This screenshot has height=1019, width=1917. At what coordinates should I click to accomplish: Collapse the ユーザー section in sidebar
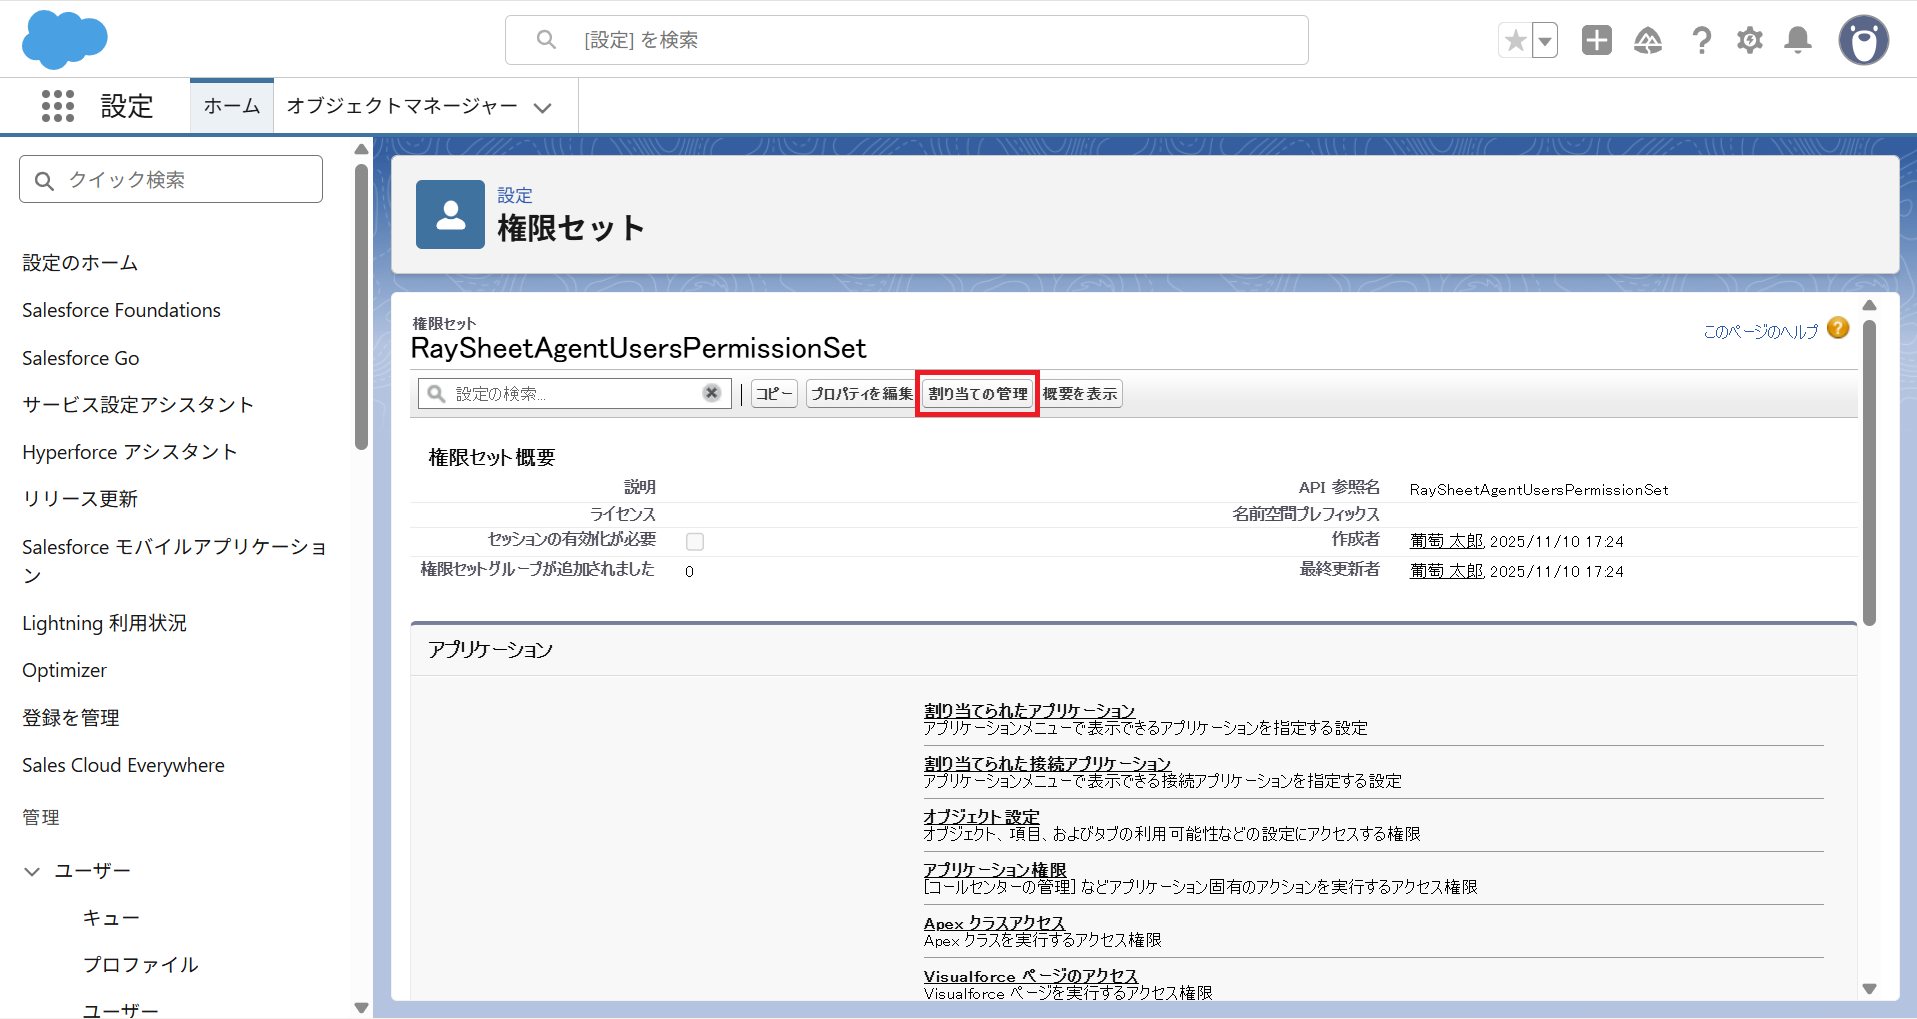[x=32, y=871]
